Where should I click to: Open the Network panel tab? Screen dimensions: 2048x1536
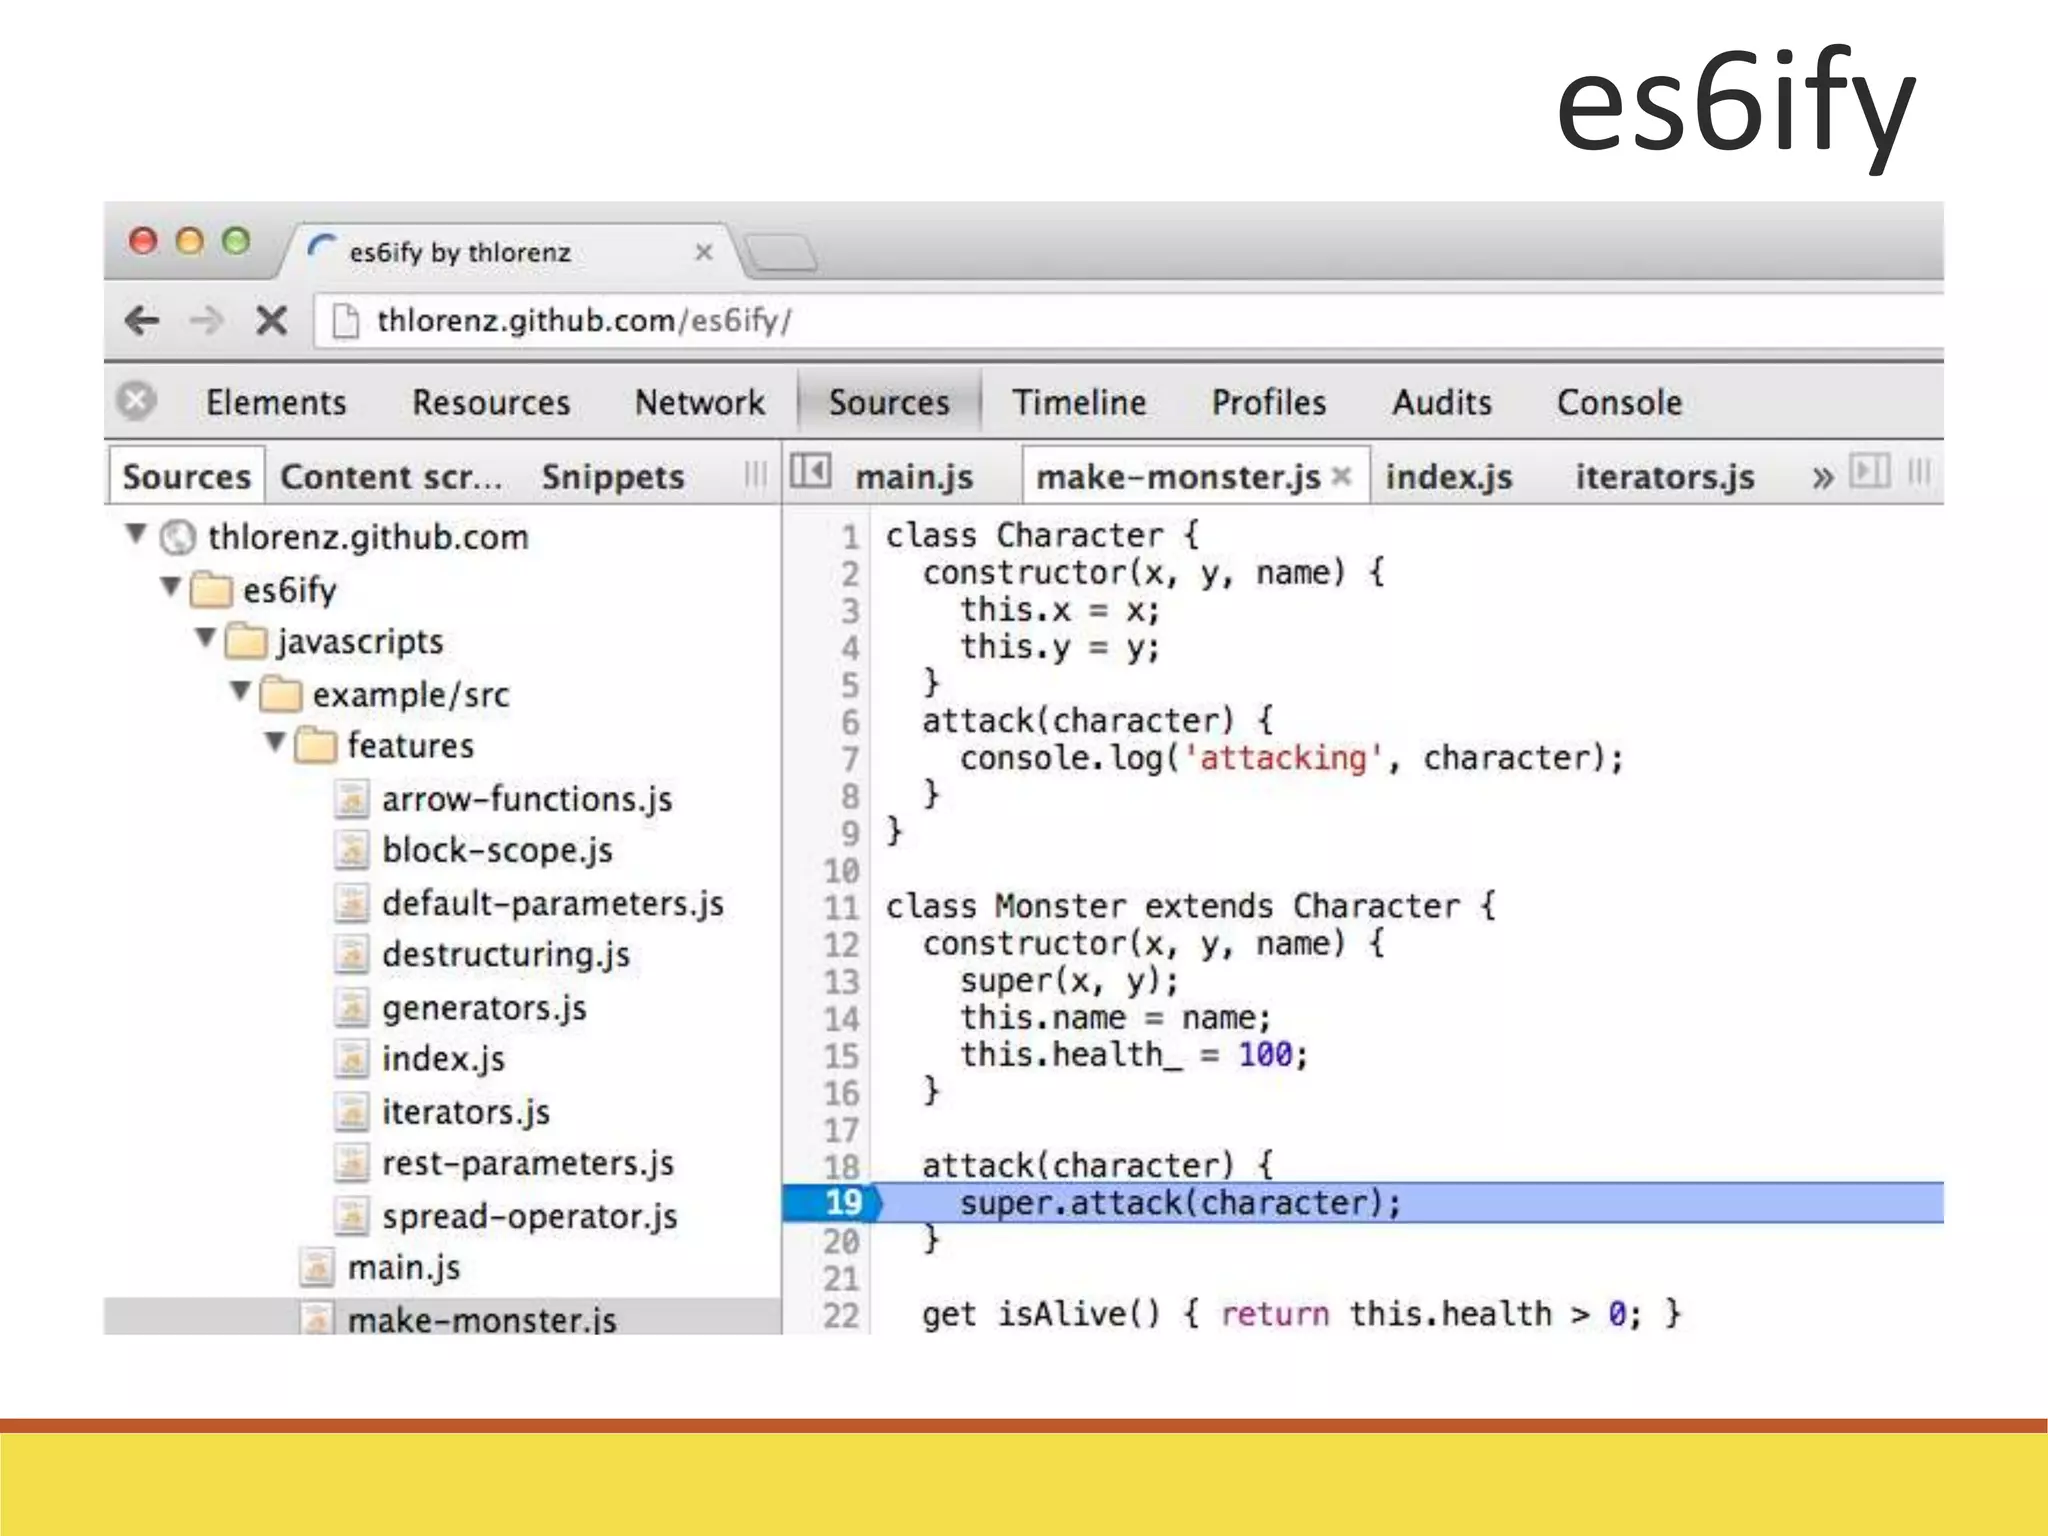pyautogui.click(x=699, y=403)
